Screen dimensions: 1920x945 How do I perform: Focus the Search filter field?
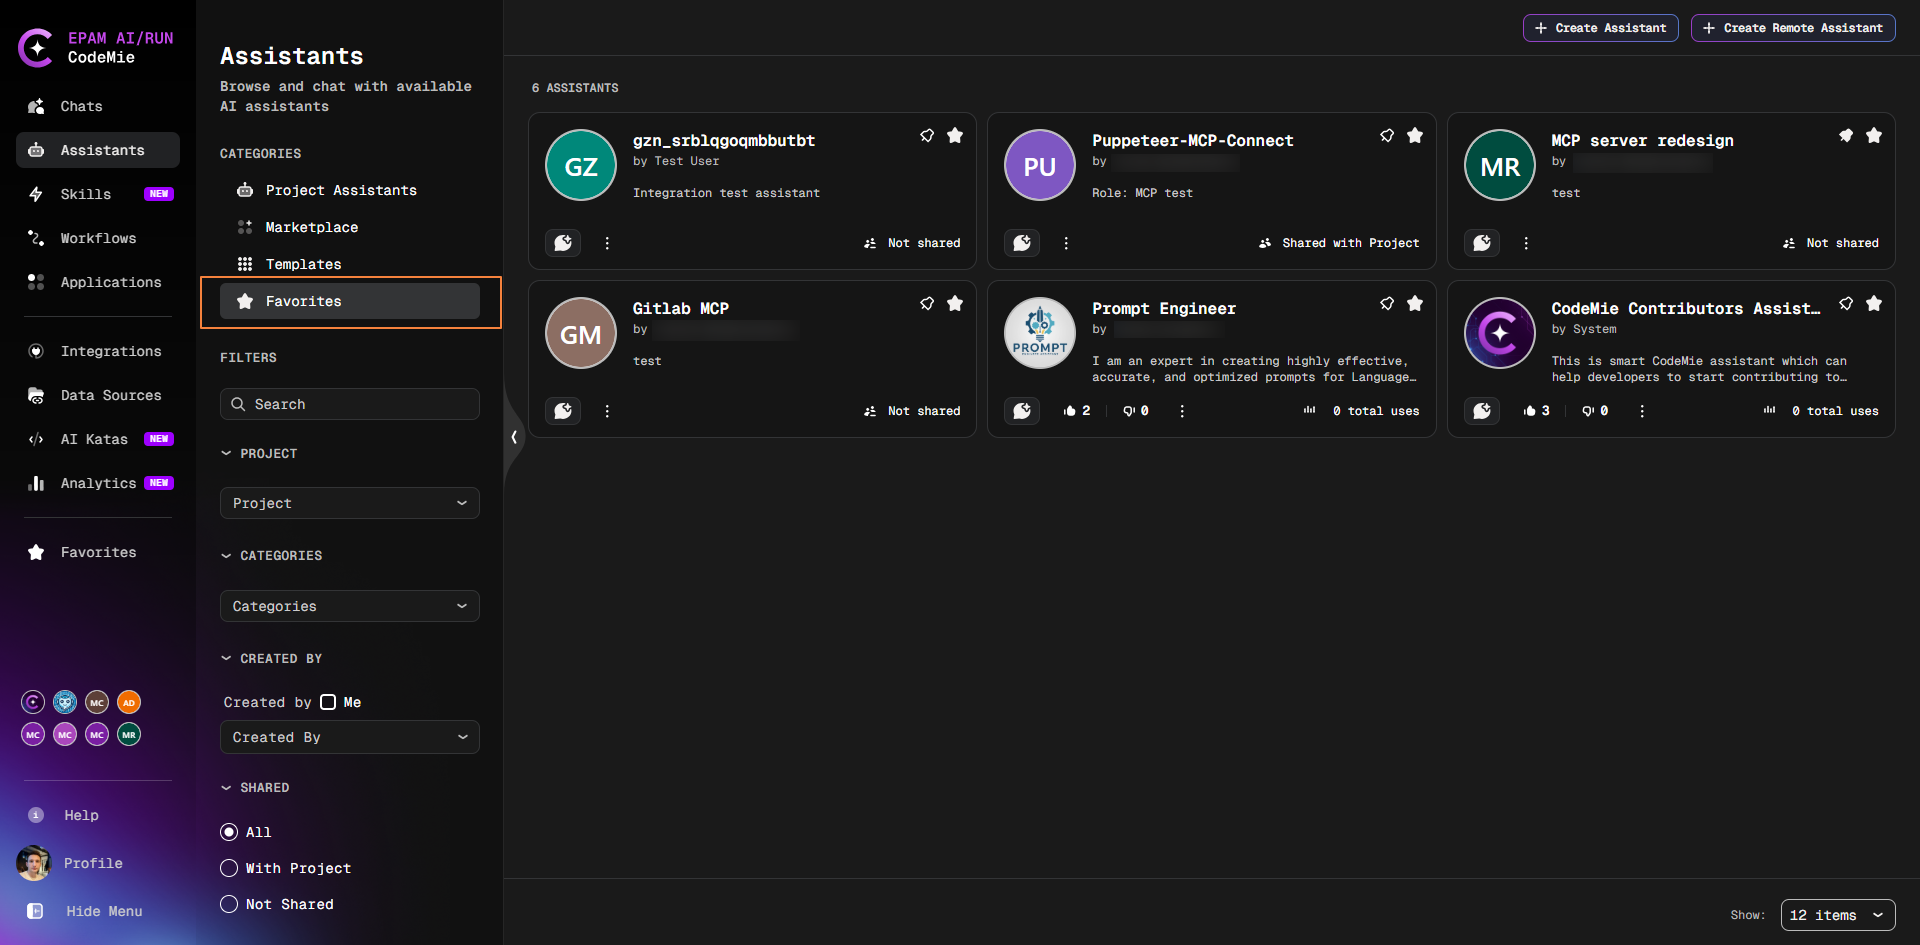350,404
